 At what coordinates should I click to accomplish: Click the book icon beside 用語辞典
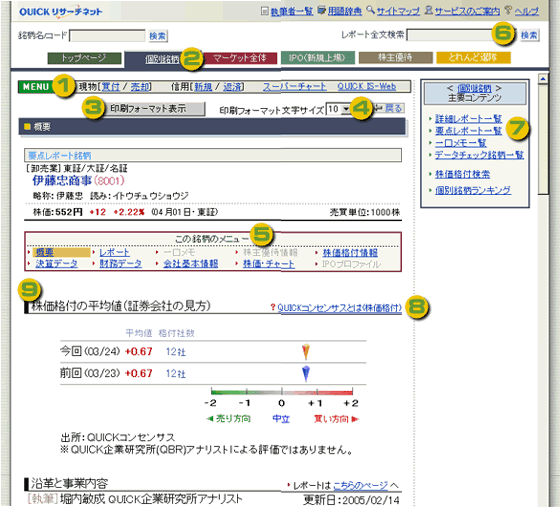(321, 11)
